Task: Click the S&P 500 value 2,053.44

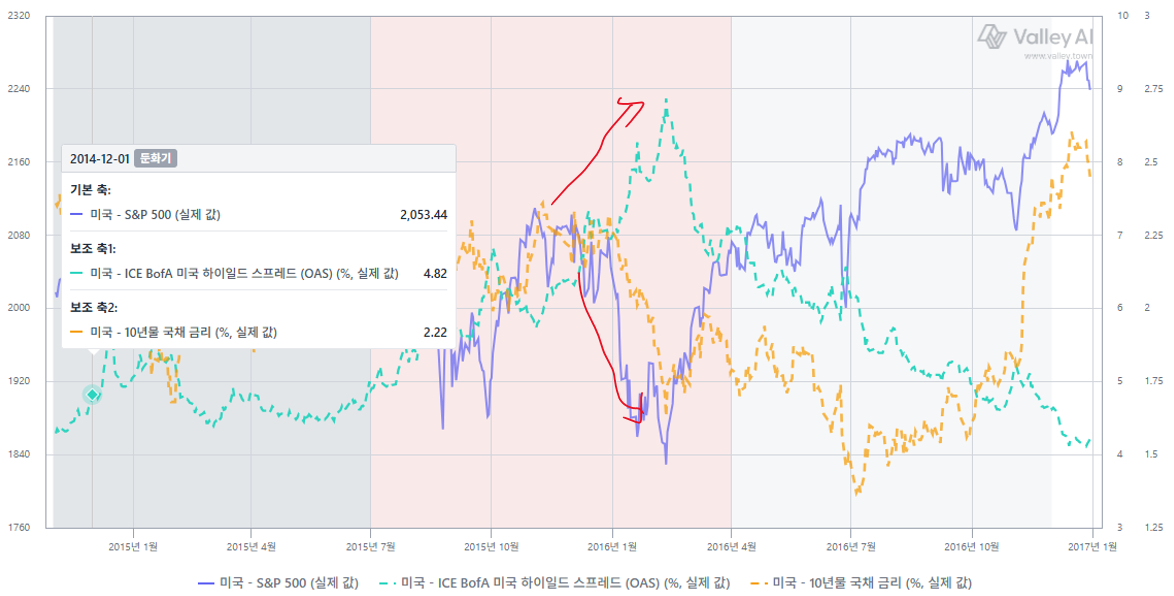Action: [424, 215]
